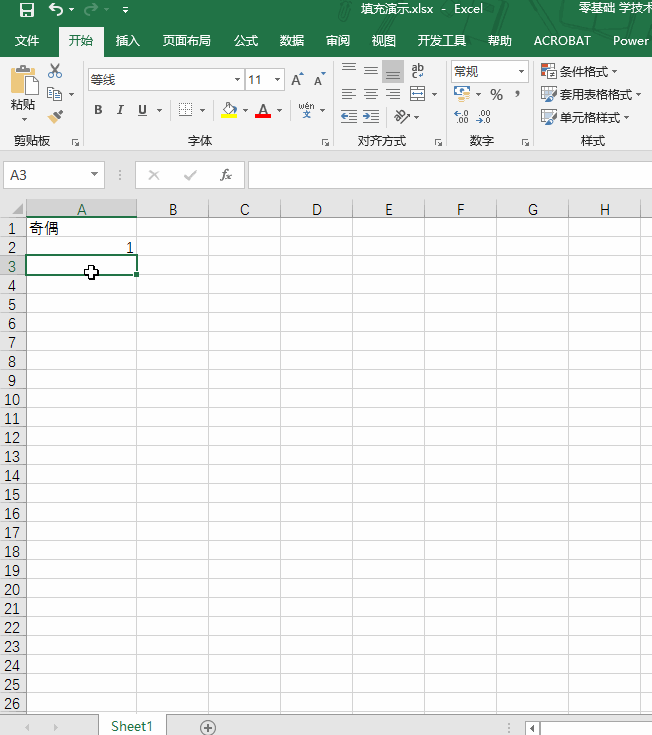Select the Format Painter brush
652x735 pixels.
55,116
